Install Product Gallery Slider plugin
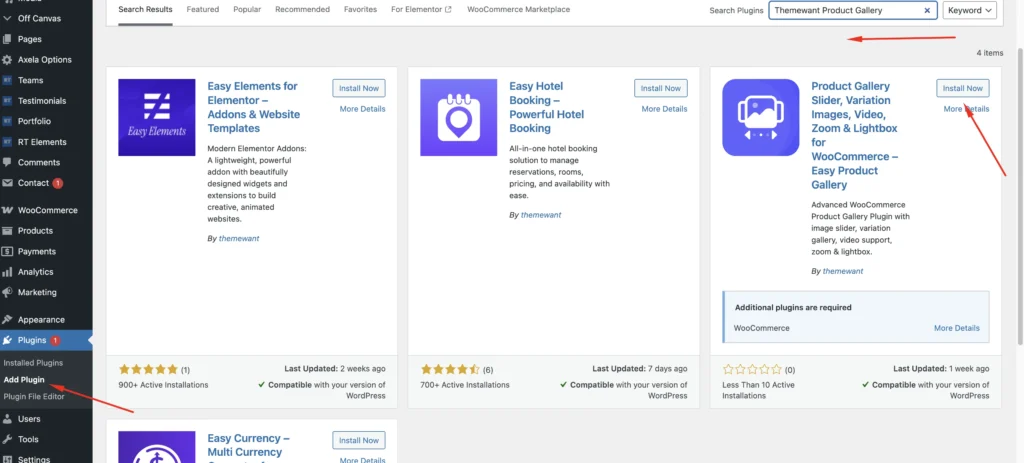The image size is (1024, 463). [x=963, y=88]
